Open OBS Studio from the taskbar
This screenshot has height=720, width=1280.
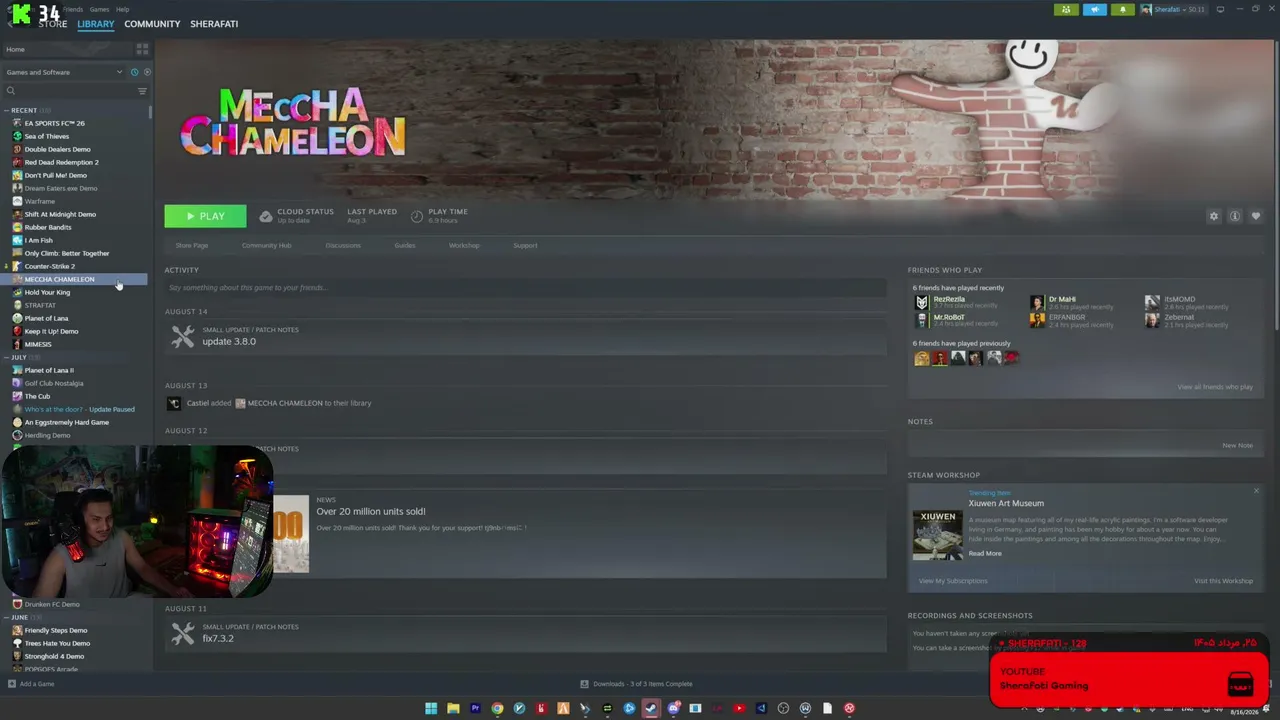(x=783, y=708)
